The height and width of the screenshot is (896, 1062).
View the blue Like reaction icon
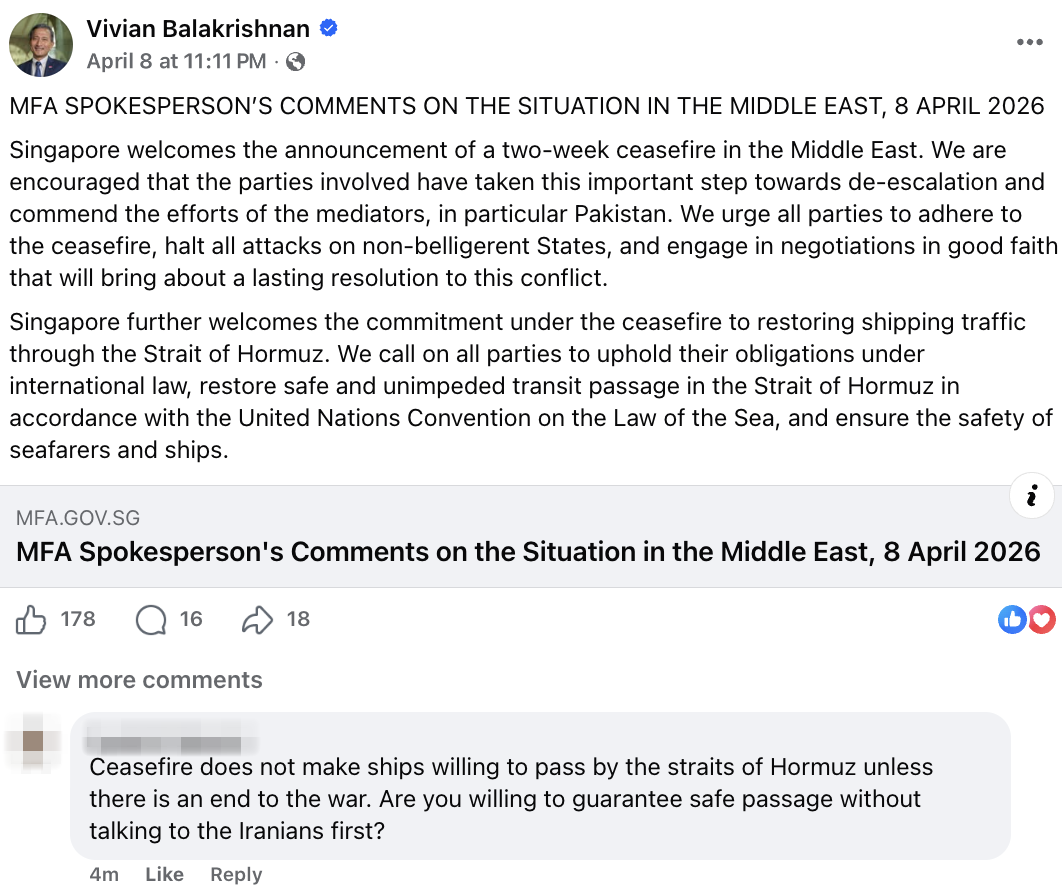pyautogui.click(x=1012, y=620)
